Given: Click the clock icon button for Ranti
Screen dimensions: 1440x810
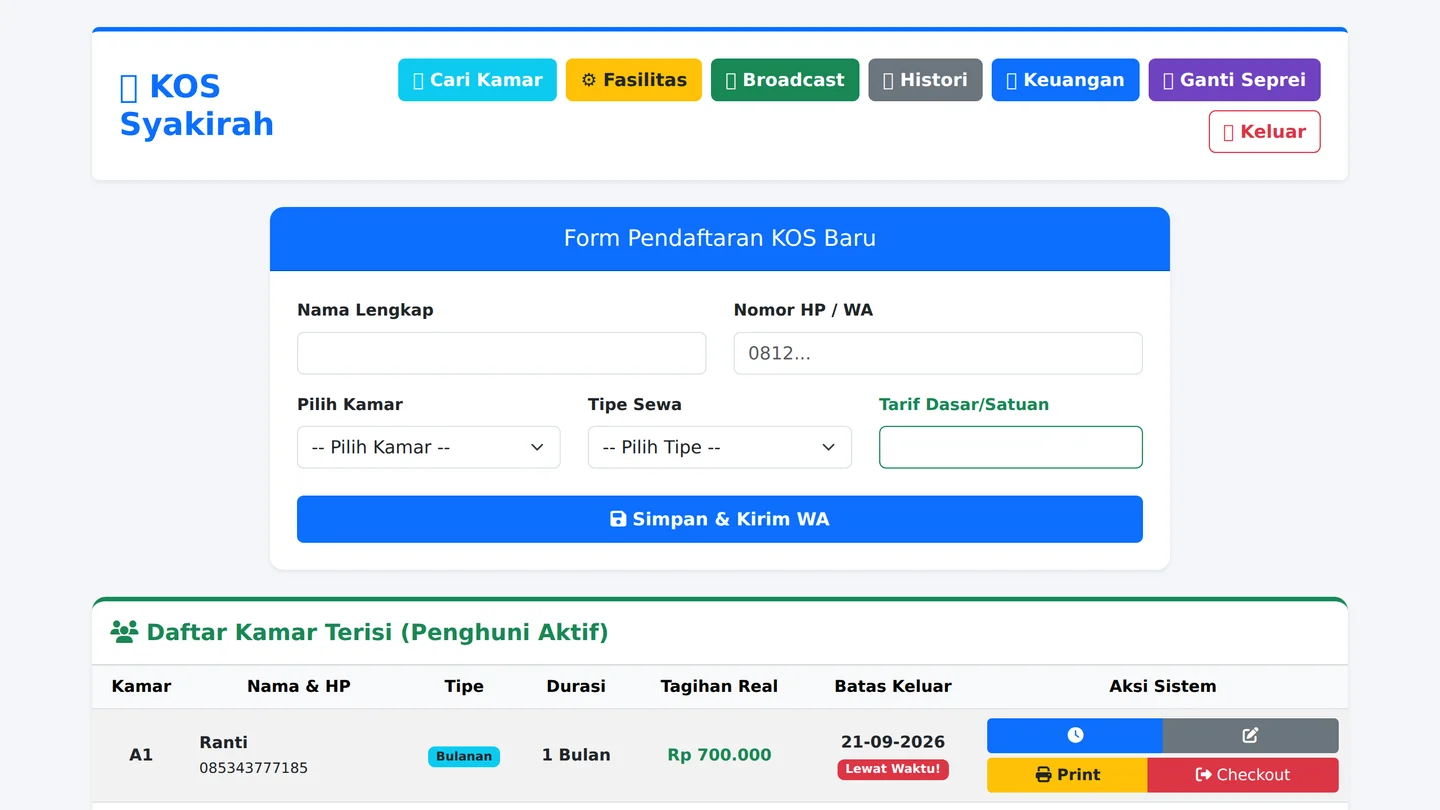Looking at the screenshot, I should click(x=1075, y=735).
